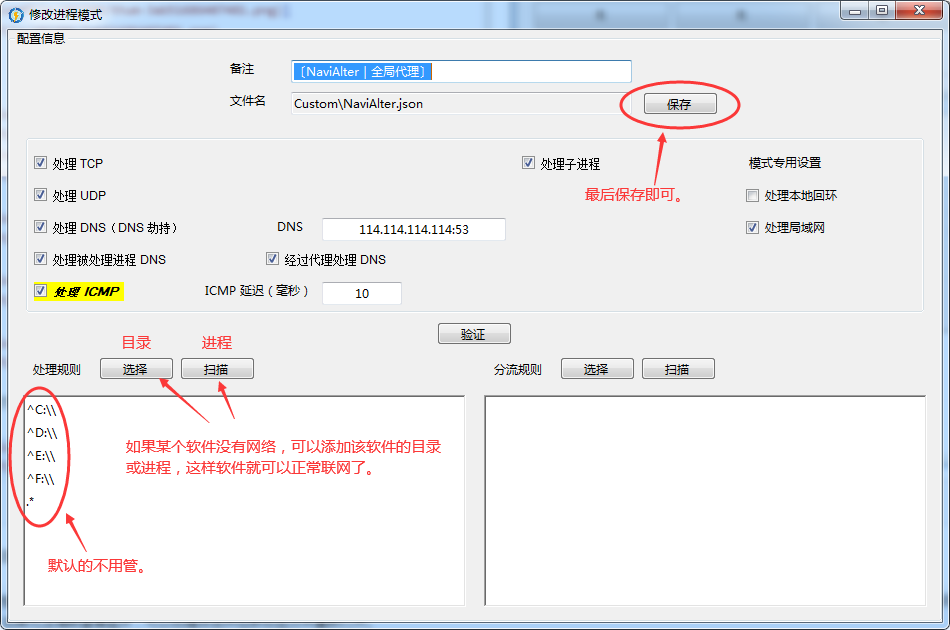The height and width of the screenshot is (630, 950).
Task: Toggle 经过代理处理 DNS checkbox
Action: click(x=273, y=259)
